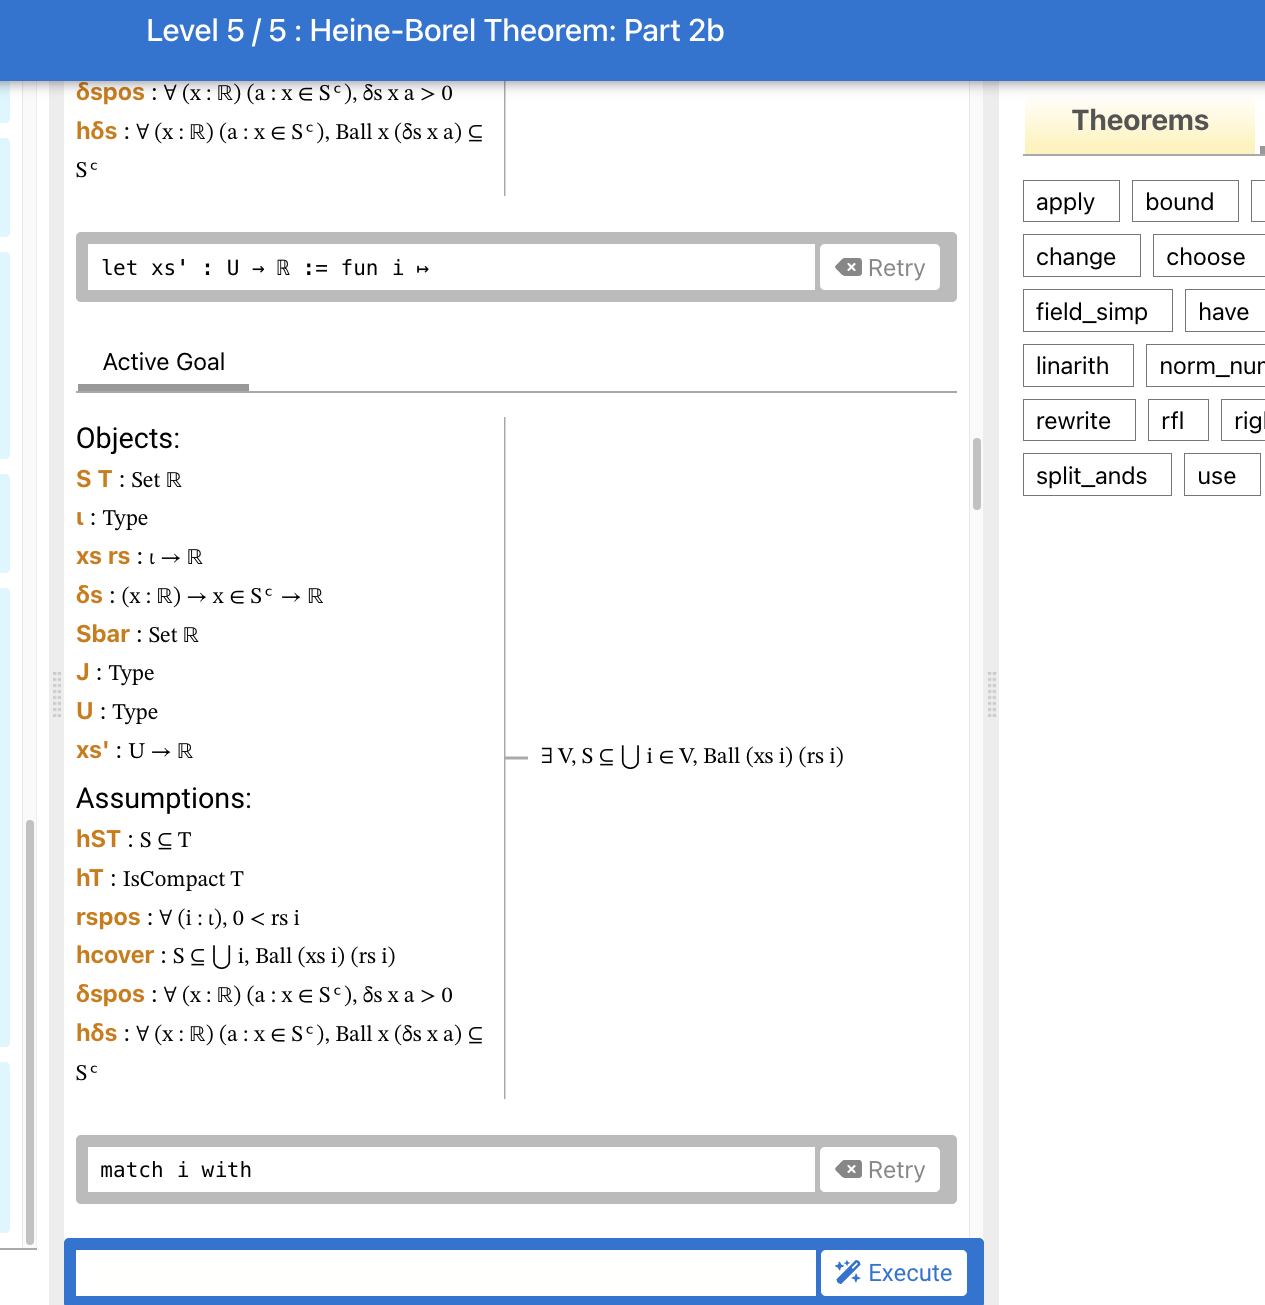Click the proof panel vertical scrollbar
This screenshot has width=1265, height=1305.
click(977, 474)
